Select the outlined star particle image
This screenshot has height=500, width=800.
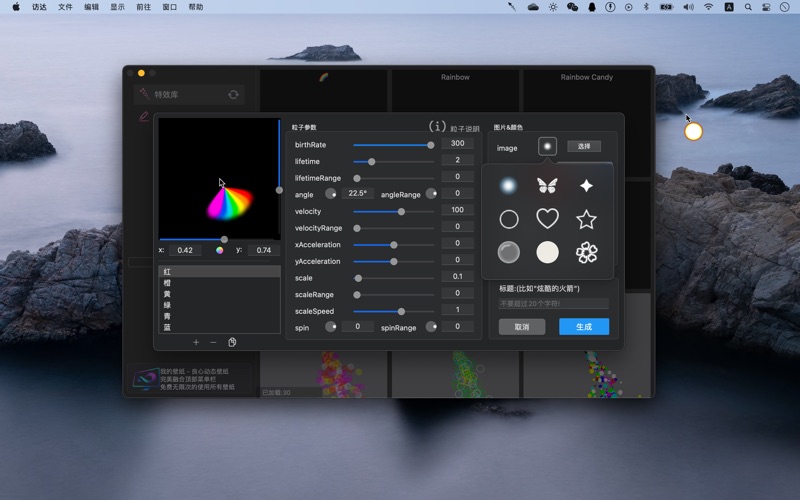(586, 219)
